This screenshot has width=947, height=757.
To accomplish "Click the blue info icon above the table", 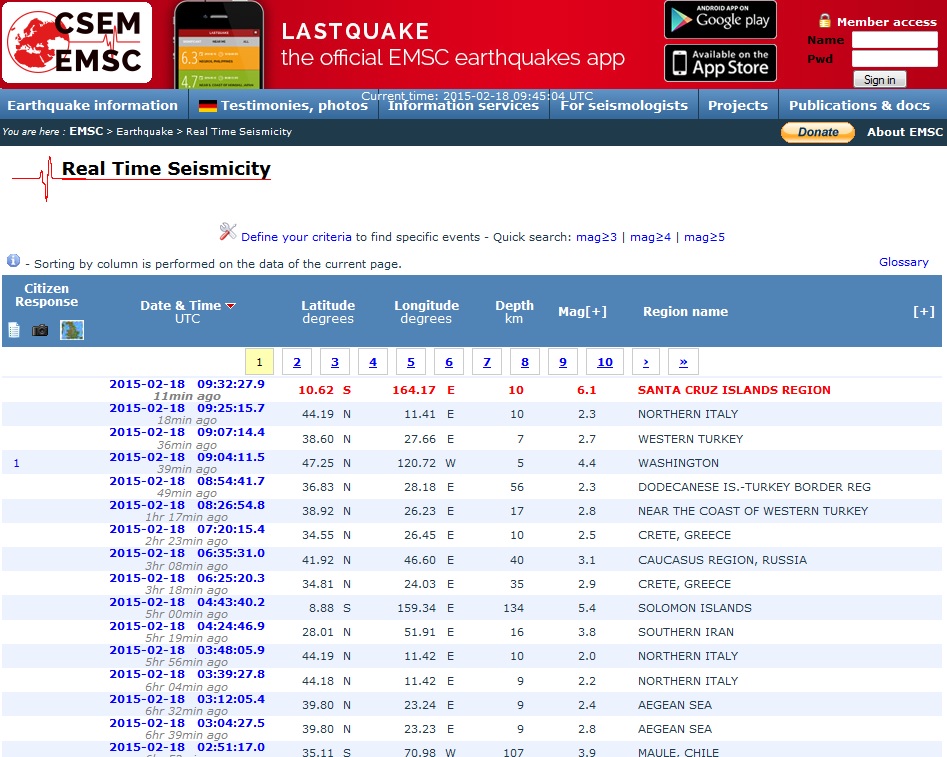I will point(13,260).
